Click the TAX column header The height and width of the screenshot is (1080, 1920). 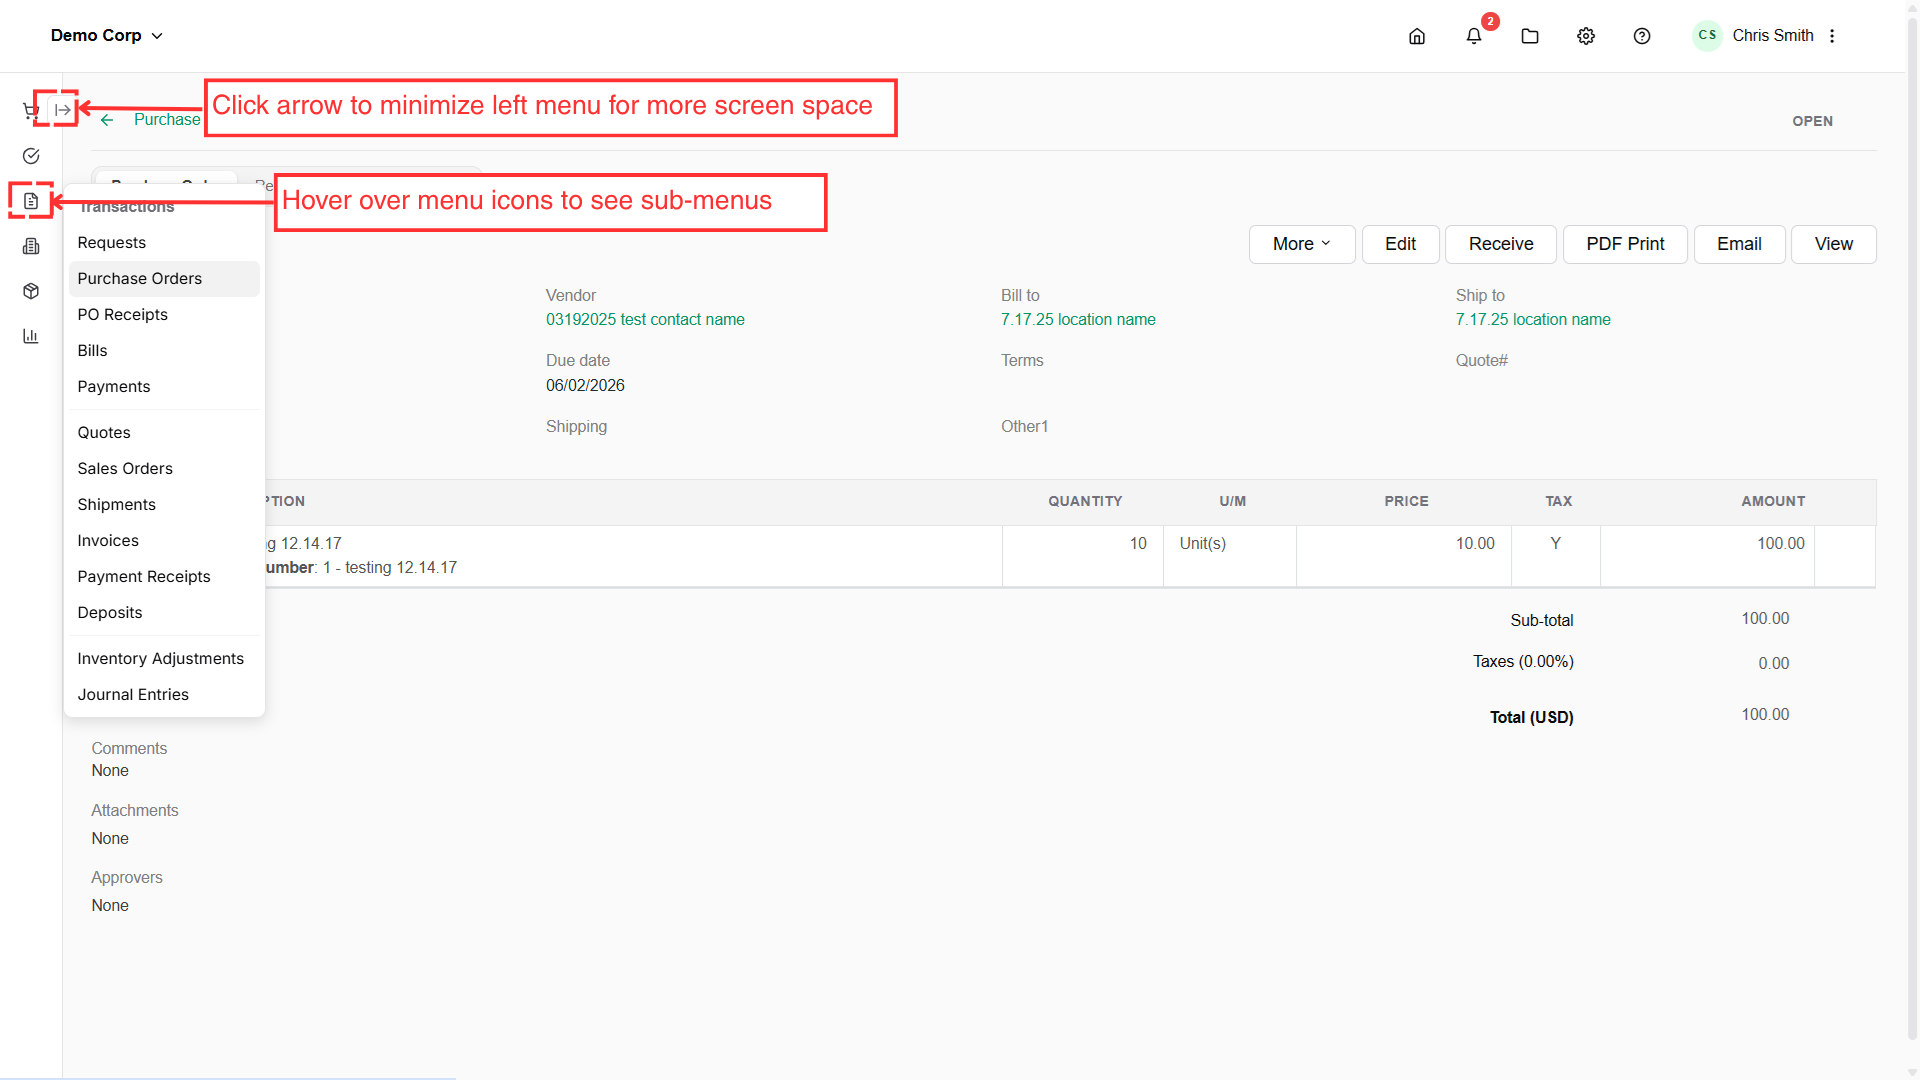1558,502
